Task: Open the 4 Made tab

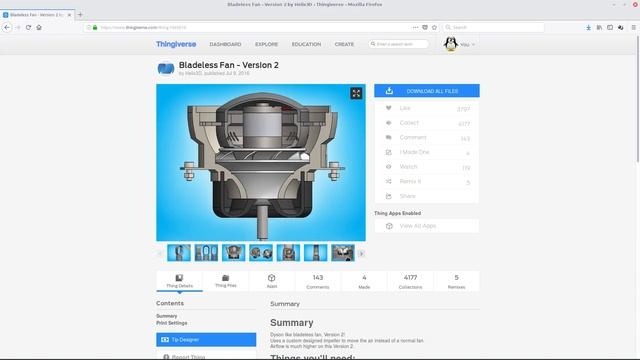Action: tap(364, 281)
